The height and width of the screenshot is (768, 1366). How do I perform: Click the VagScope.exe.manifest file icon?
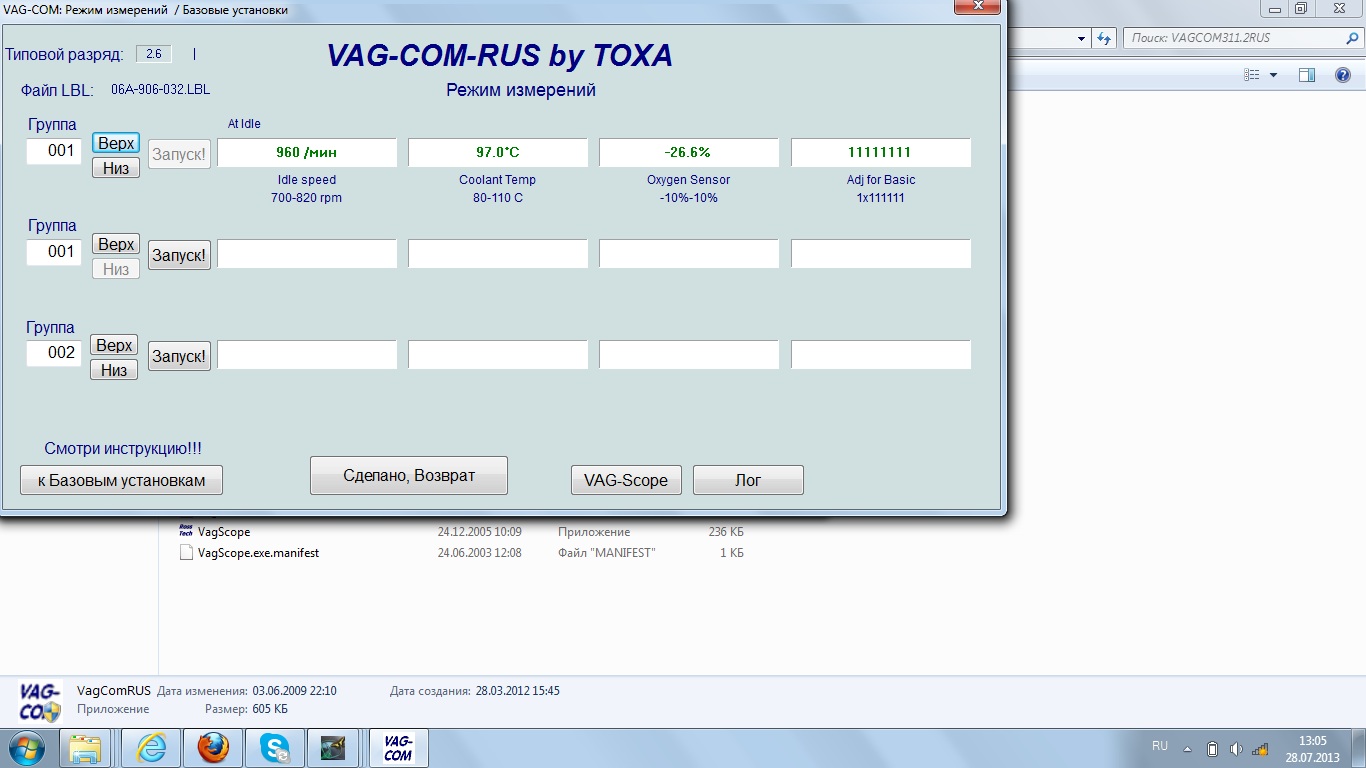[x=186, y=553]
